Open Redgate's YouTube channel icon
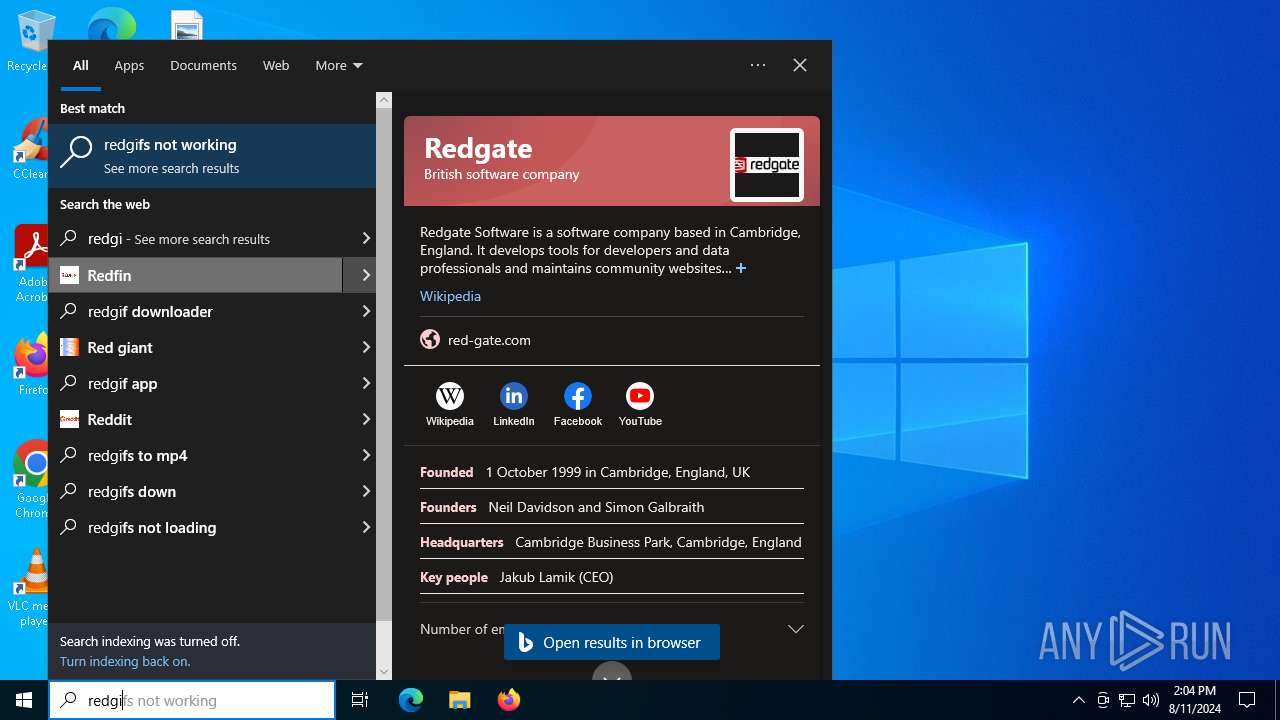Screen dimensions: 1280x720 tap(640, 397)
